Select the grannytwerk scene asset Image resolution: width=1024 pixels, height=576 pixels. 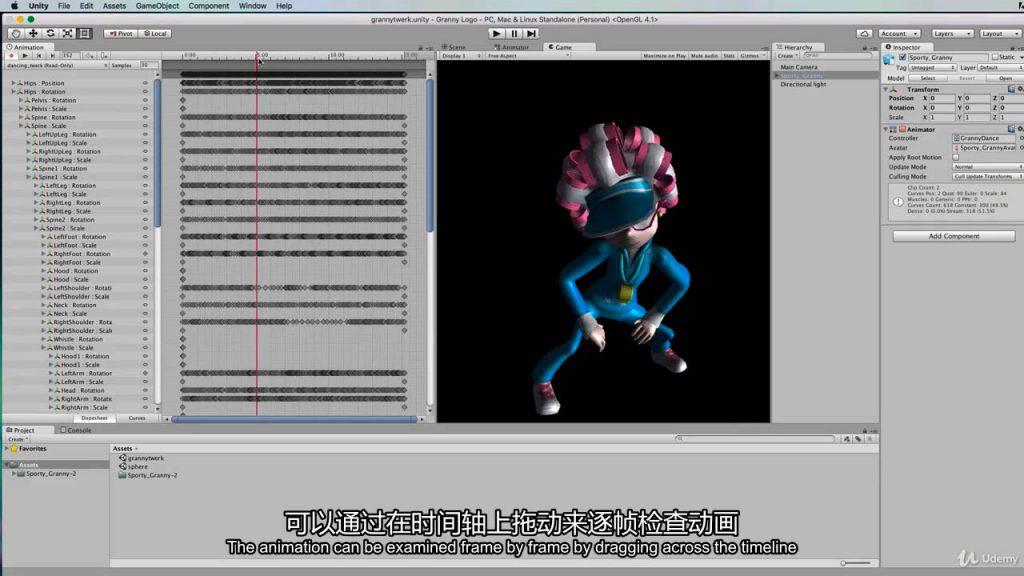coord(141,458)
